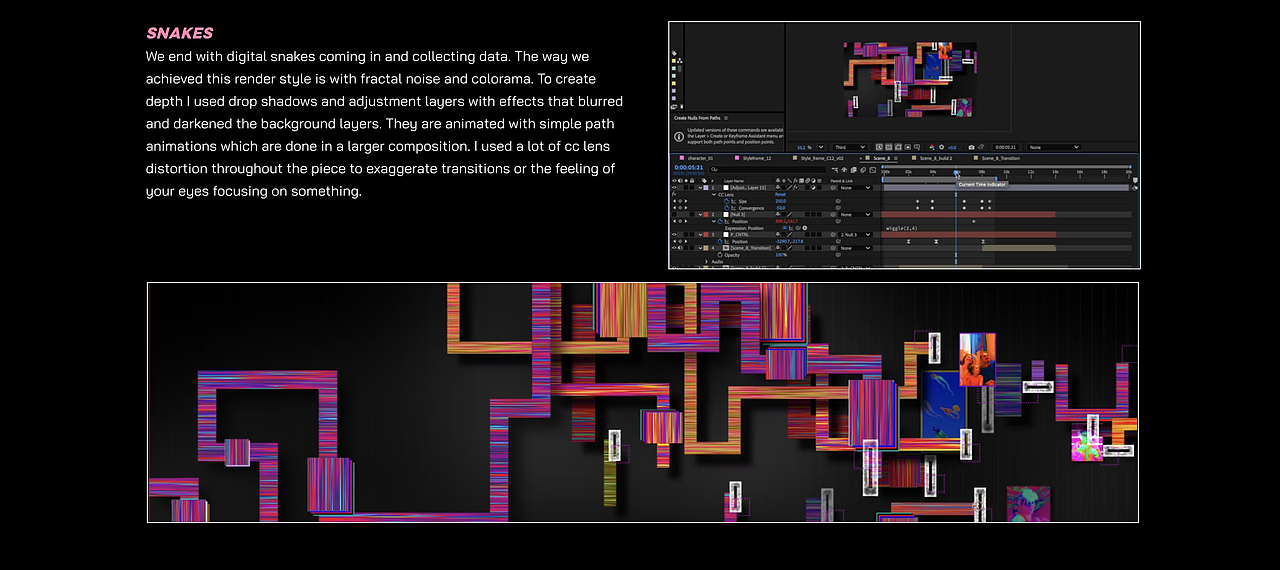Click the Size property stopwatch
Screen dimensions: 1280x570
point(727,201)
